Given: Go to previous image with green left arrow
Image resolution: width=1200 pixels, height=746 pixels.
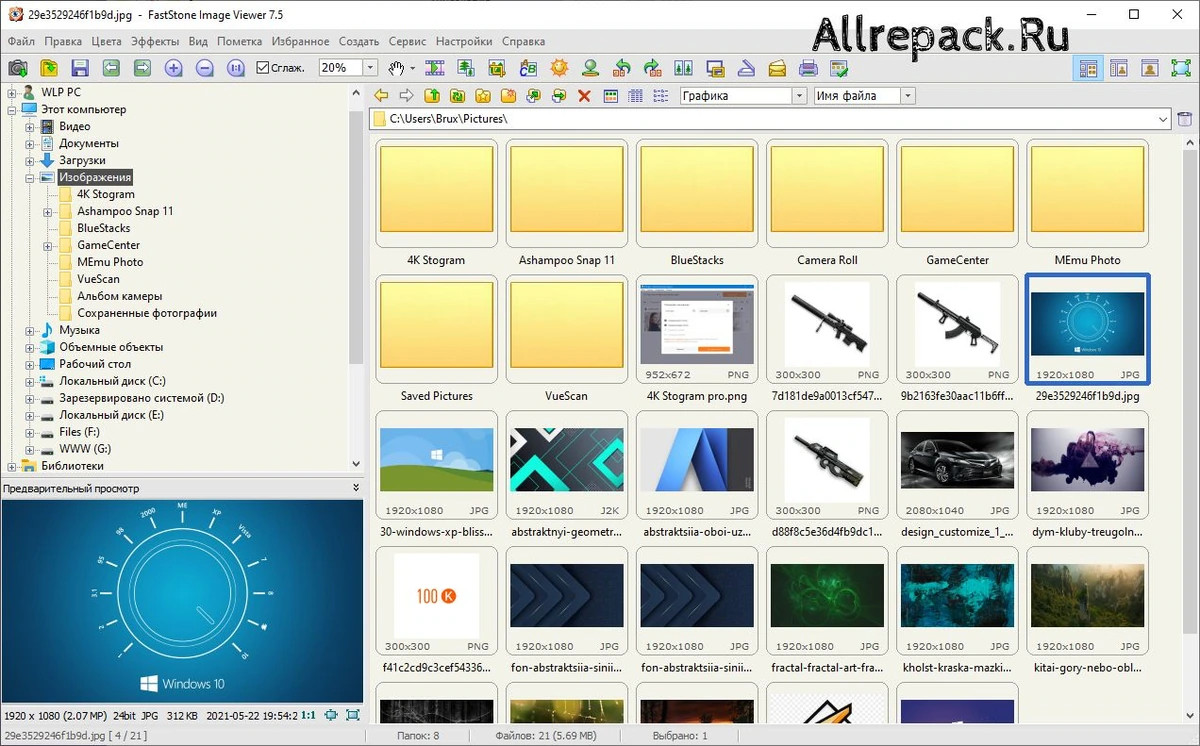Looking at the screenshot, I should coord(111,68).
